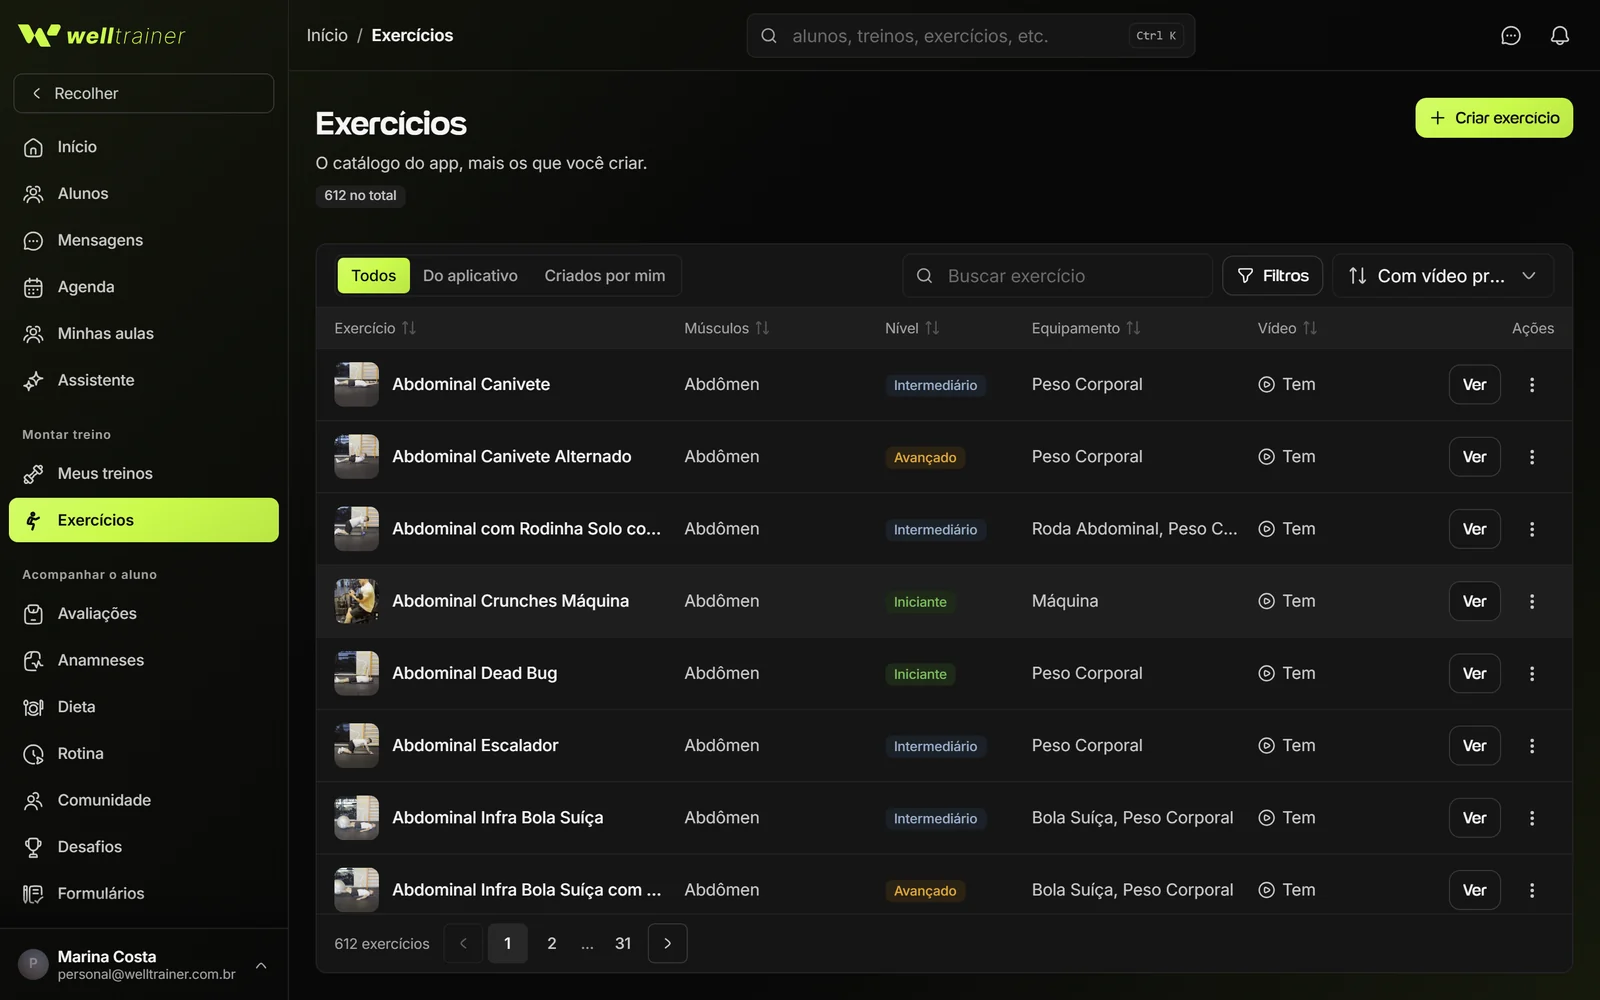The height and width of the screenshot is (1000, 1600).
Task: Go to next page arrow
Action: click(x=667, y=943)
